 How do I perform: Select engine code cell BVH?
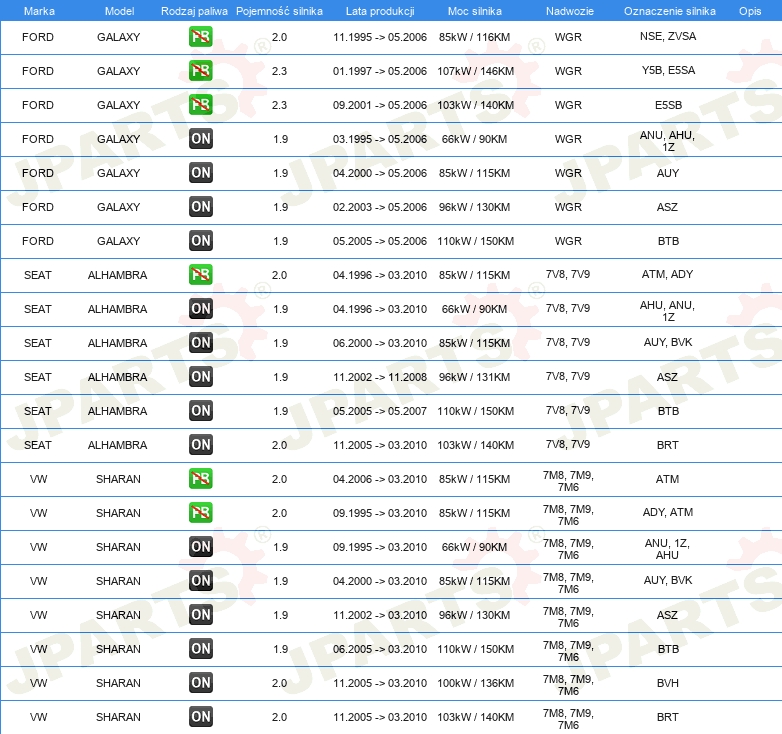pyautogui.click(x=668, y=683)
